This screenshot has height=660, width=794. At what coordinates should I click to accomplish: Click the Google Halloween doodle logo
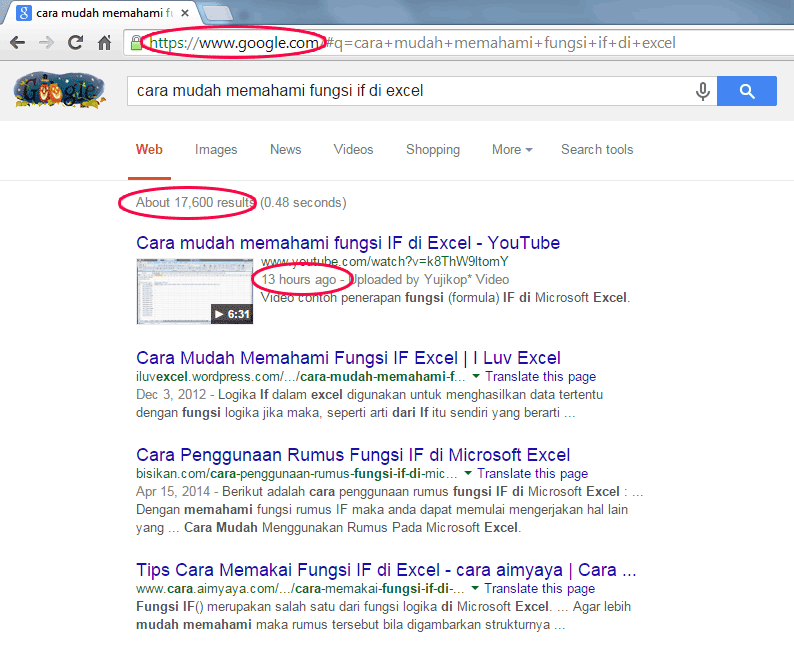(60, 90)
